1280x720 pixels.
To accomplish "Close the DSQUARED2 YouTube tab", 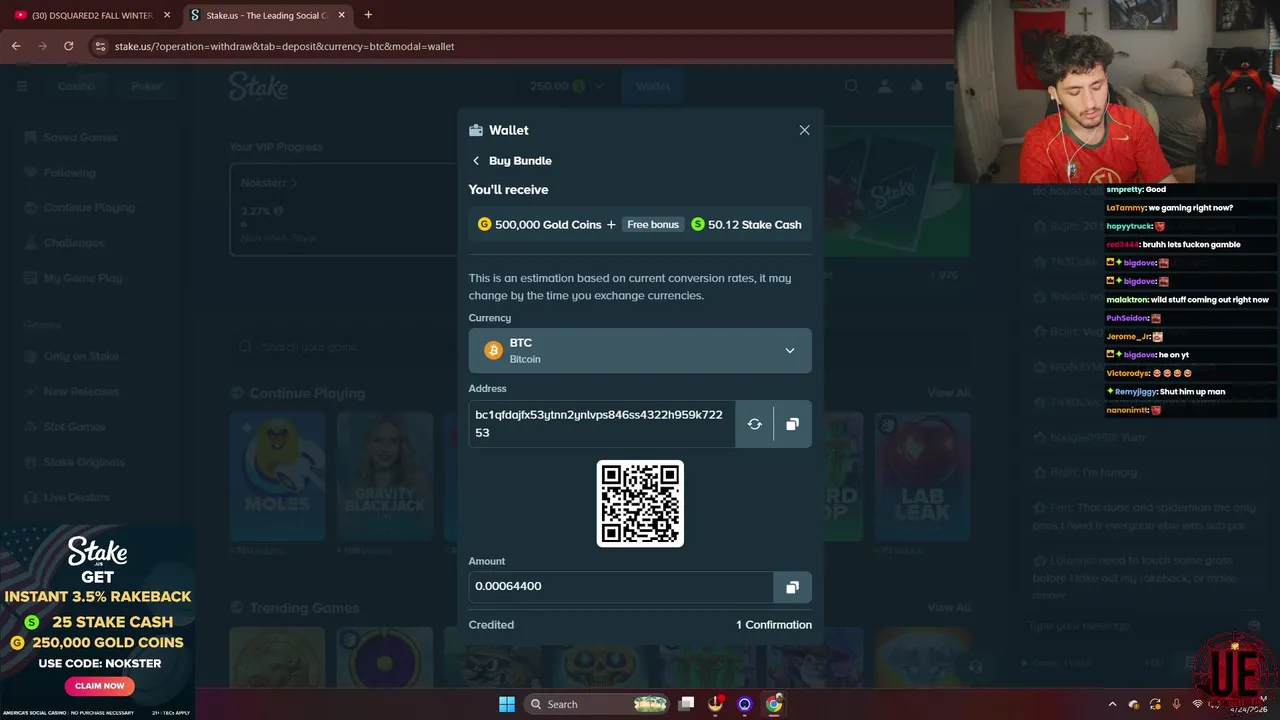I will pyautogui.click(x=167, y=15).
